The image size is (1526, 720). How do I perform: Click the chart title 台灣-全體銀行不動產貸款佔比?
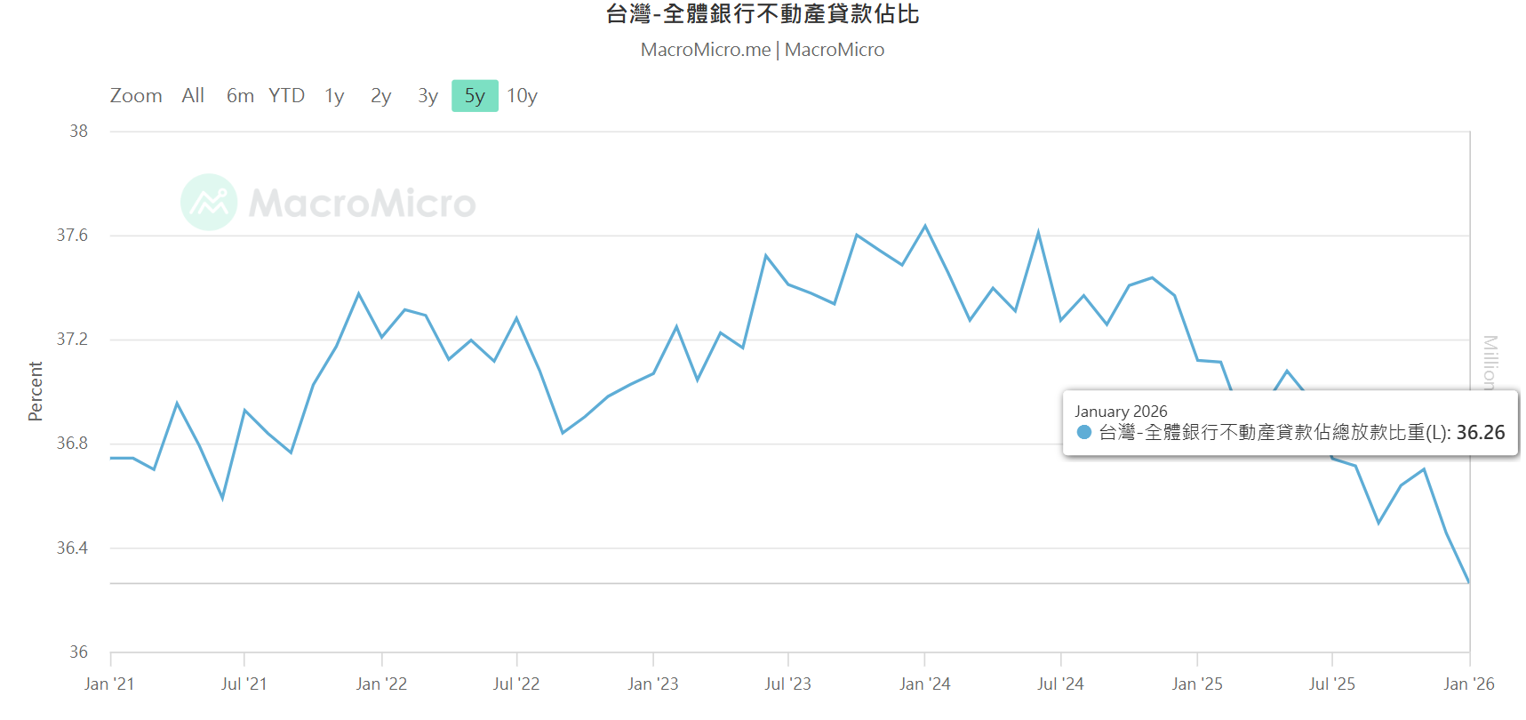click(763, 14)
